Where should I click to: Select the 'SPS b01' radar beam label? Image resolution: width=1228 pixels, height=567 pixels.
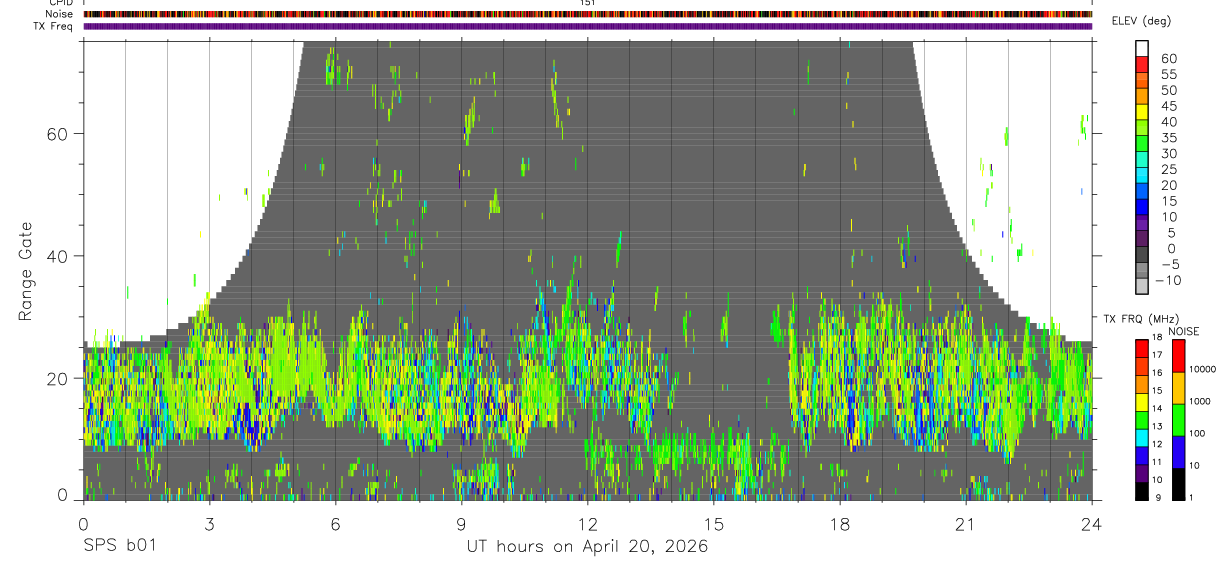(x=119, y=547)
